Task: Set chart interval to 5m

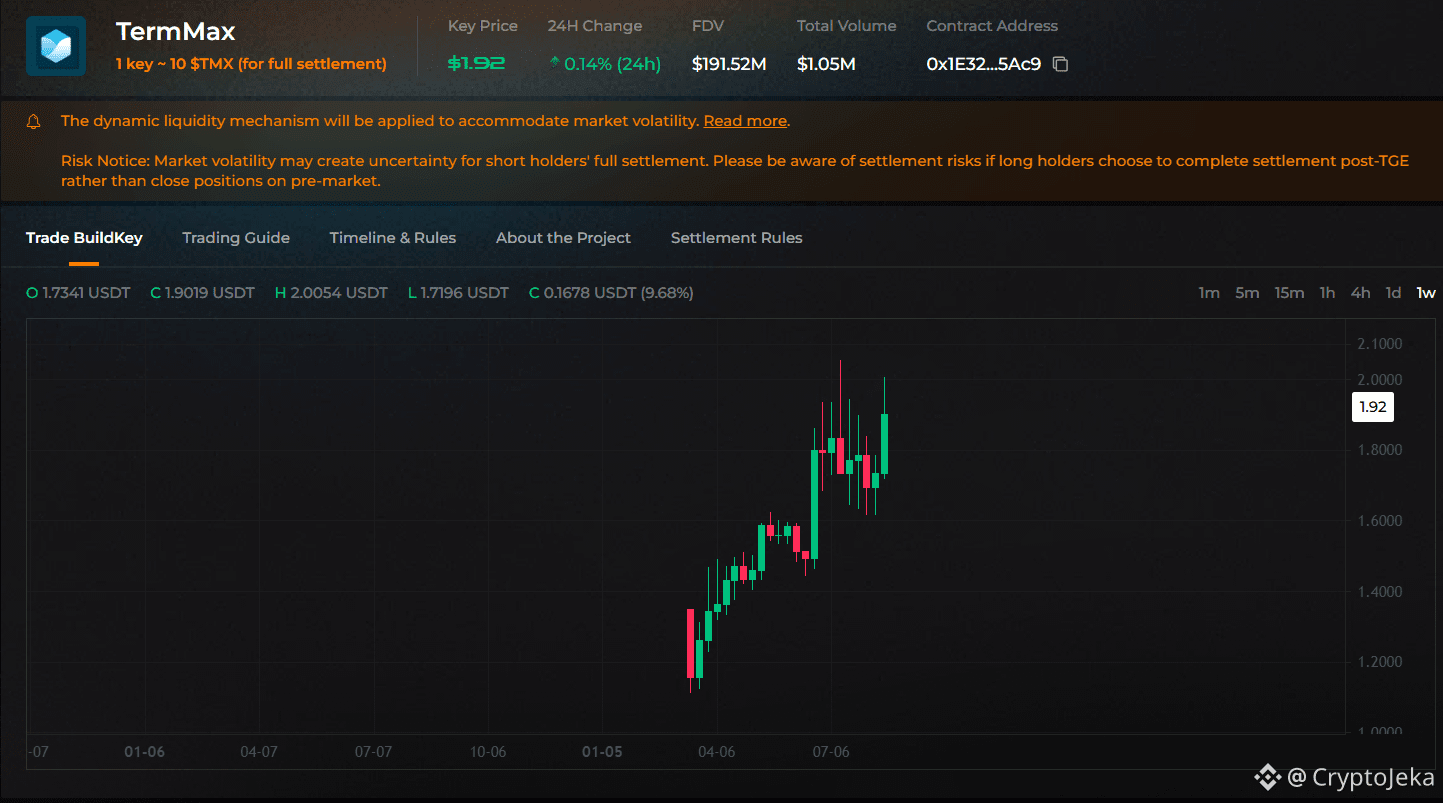Action: click(x=1247, y=293)
